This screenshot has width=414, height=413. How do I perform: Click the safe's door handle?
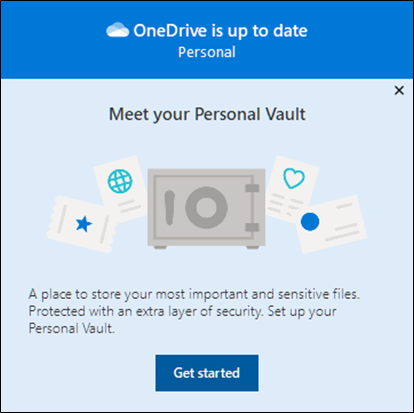170,208
